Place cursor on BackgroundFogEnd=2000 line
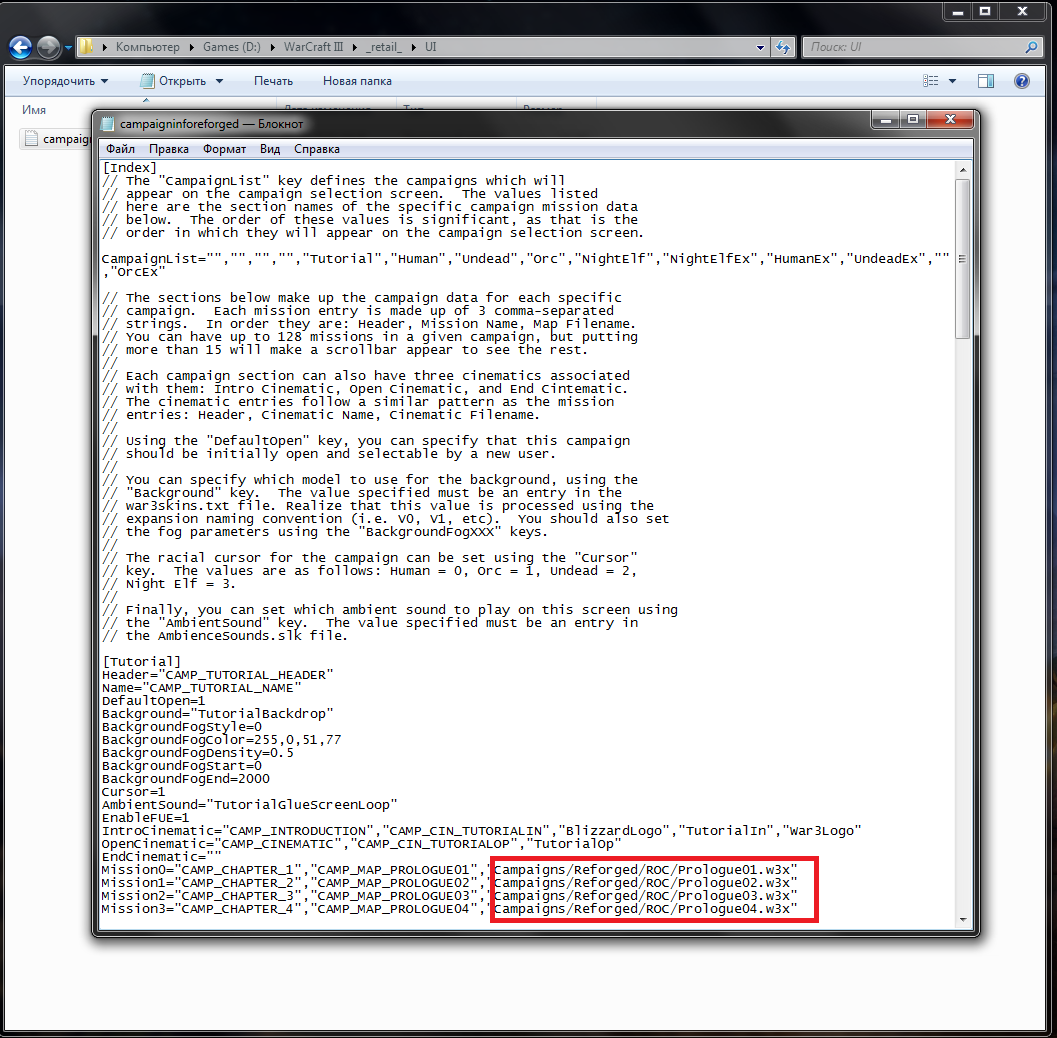Screen dimensions: 1057x1038 186,779
